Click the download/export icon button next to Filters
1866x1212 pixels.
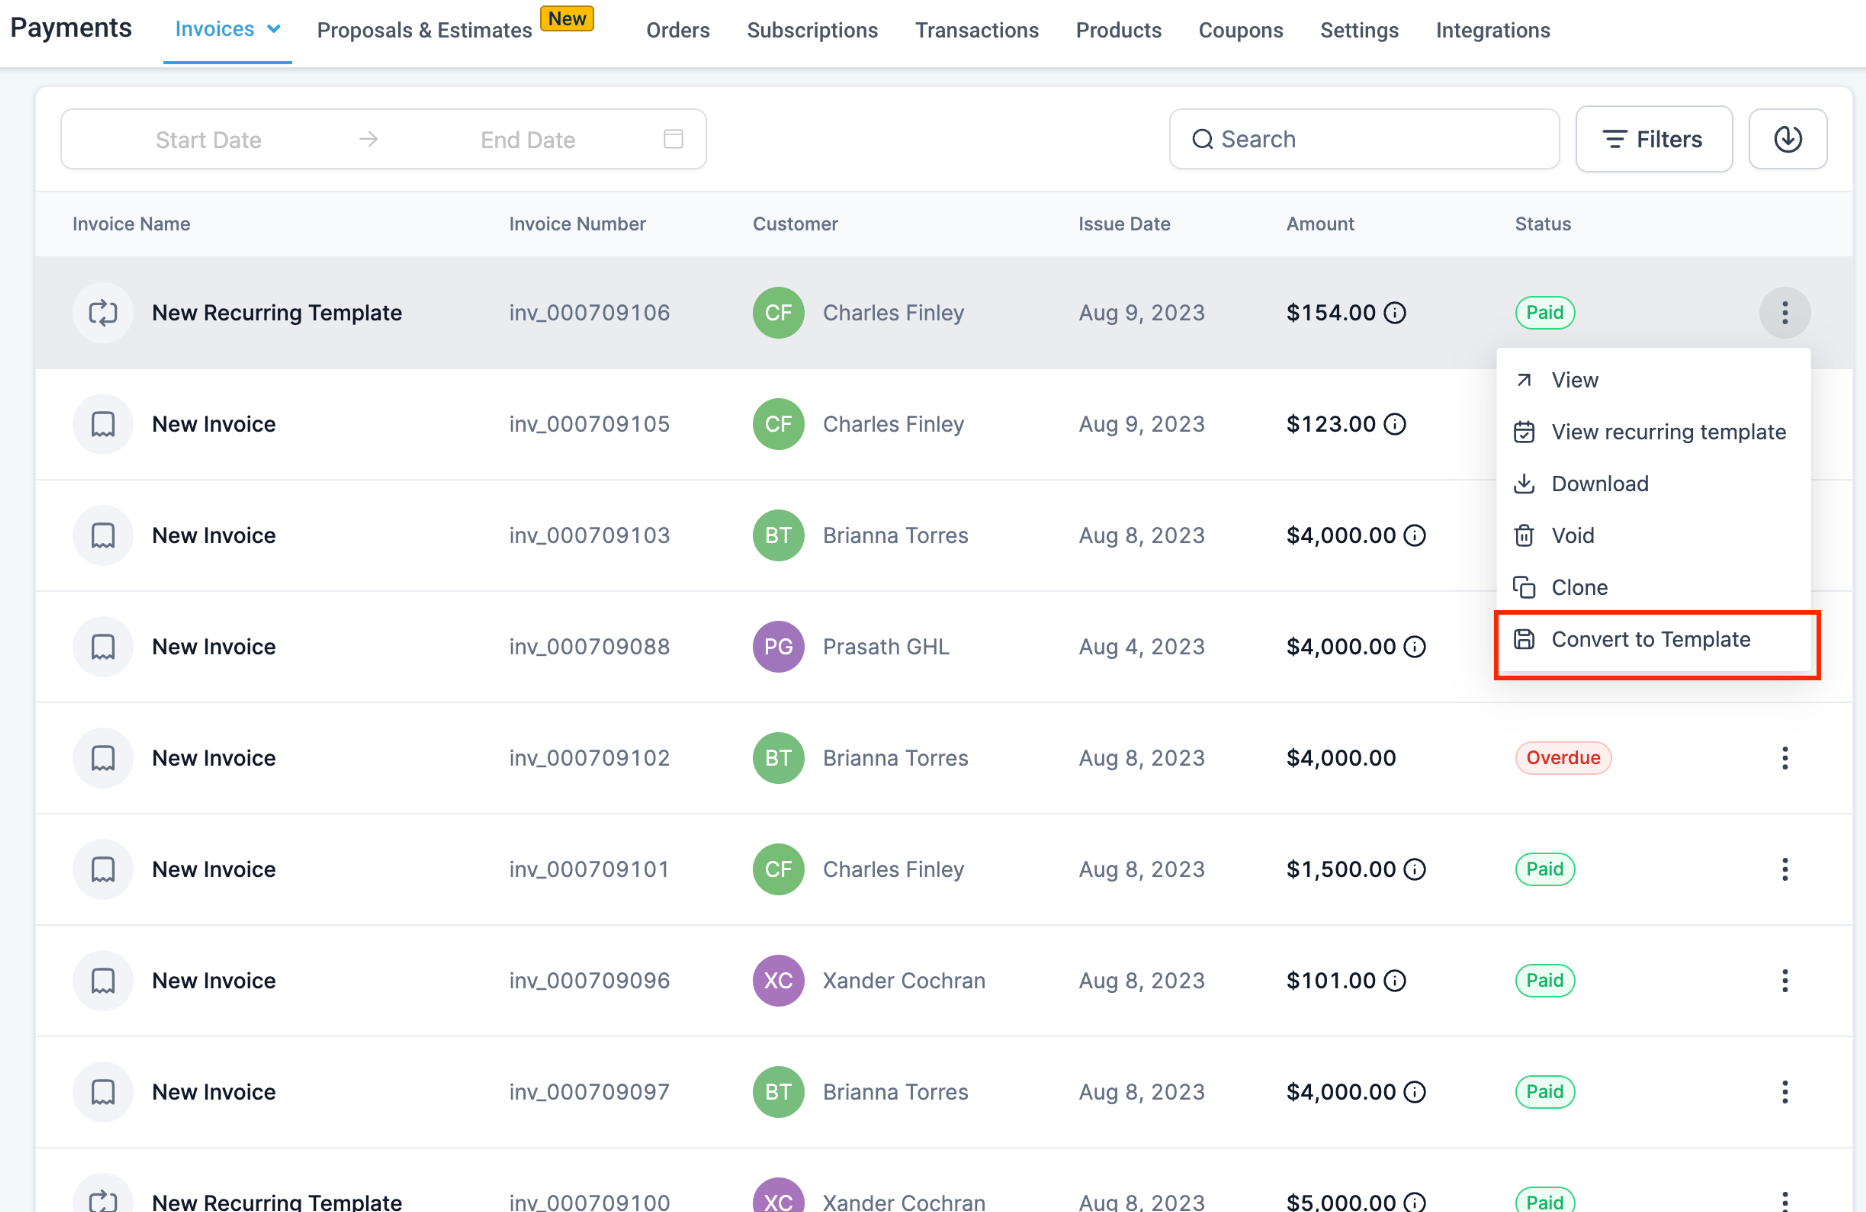click(1787, 139)
